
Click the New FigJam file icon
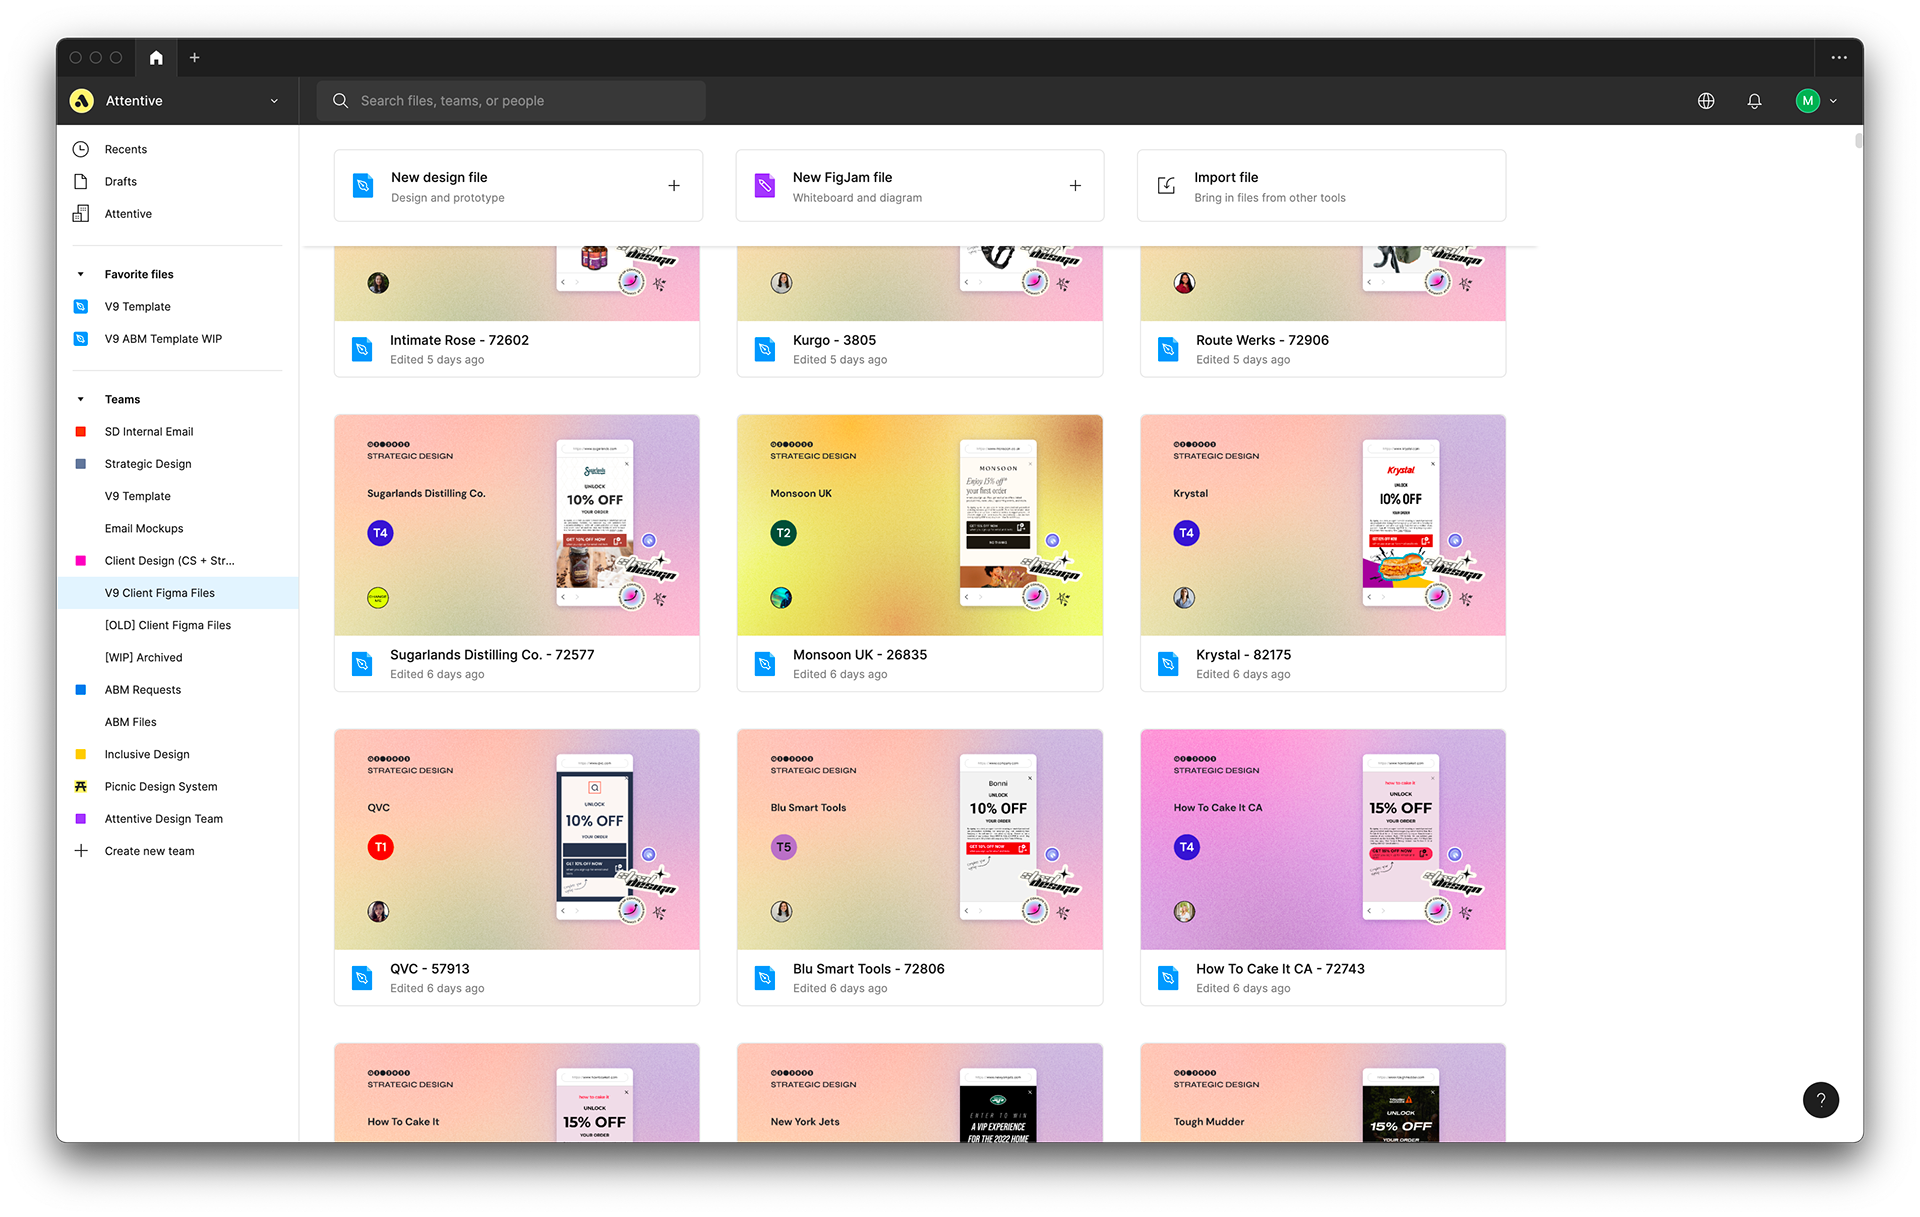click(x=765, y=185)
